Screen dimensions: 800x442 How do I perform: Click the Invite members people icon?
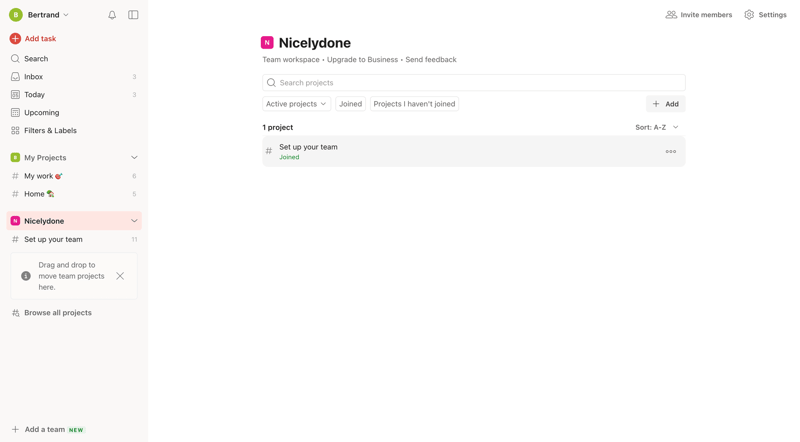coord(671,15)
